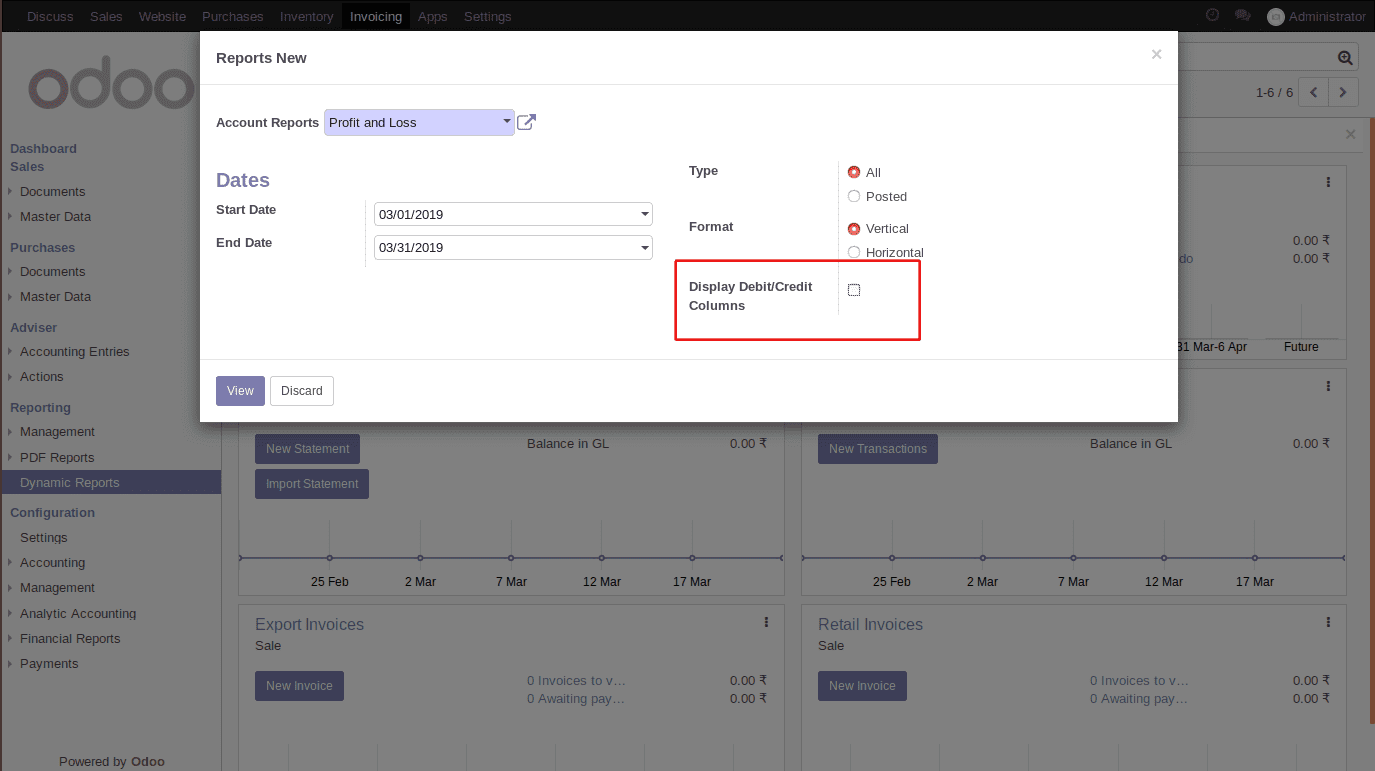
Task: Expand Purchases Master Data in sidebar
Action: (x=55, y=296)
